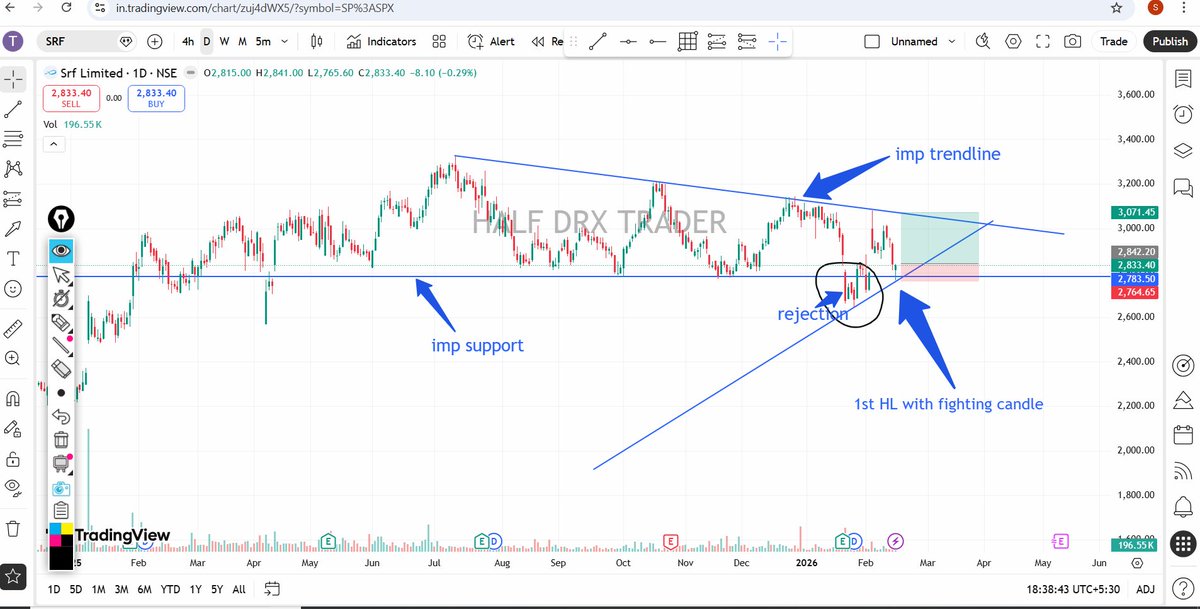Click the compare or add symbol plus button
This screenshot has width=1200, height=609.
point(155,41)
